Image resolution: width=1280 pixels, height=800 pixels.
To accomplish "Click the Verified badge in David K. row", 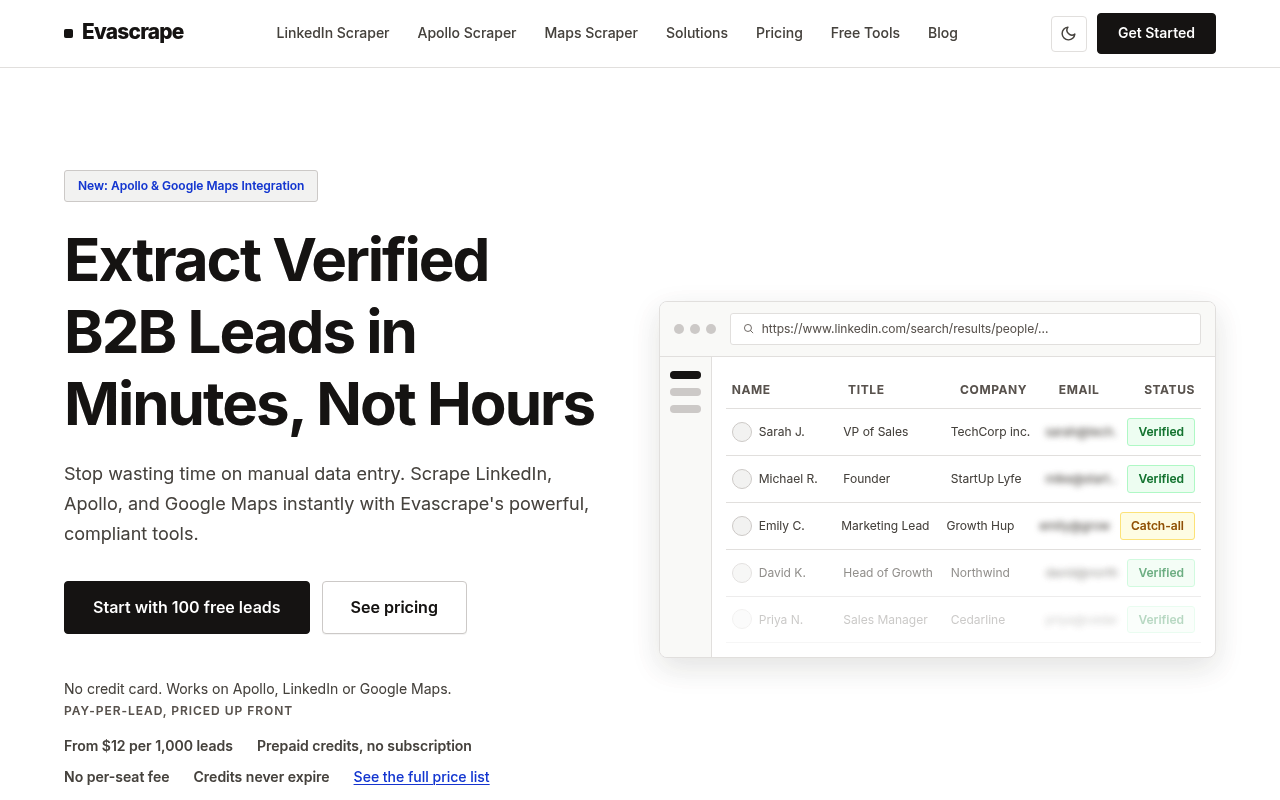I will click(x=1161, y=573).
